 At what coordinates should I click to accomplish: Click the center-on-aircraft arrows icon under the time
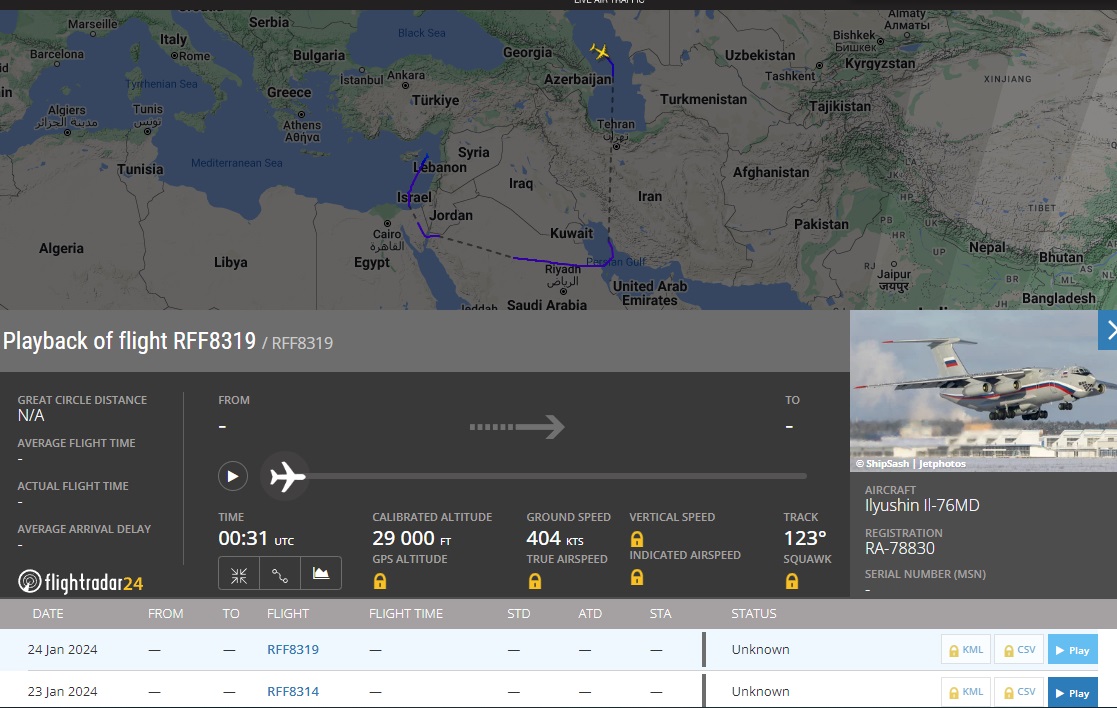pos(239,573)
